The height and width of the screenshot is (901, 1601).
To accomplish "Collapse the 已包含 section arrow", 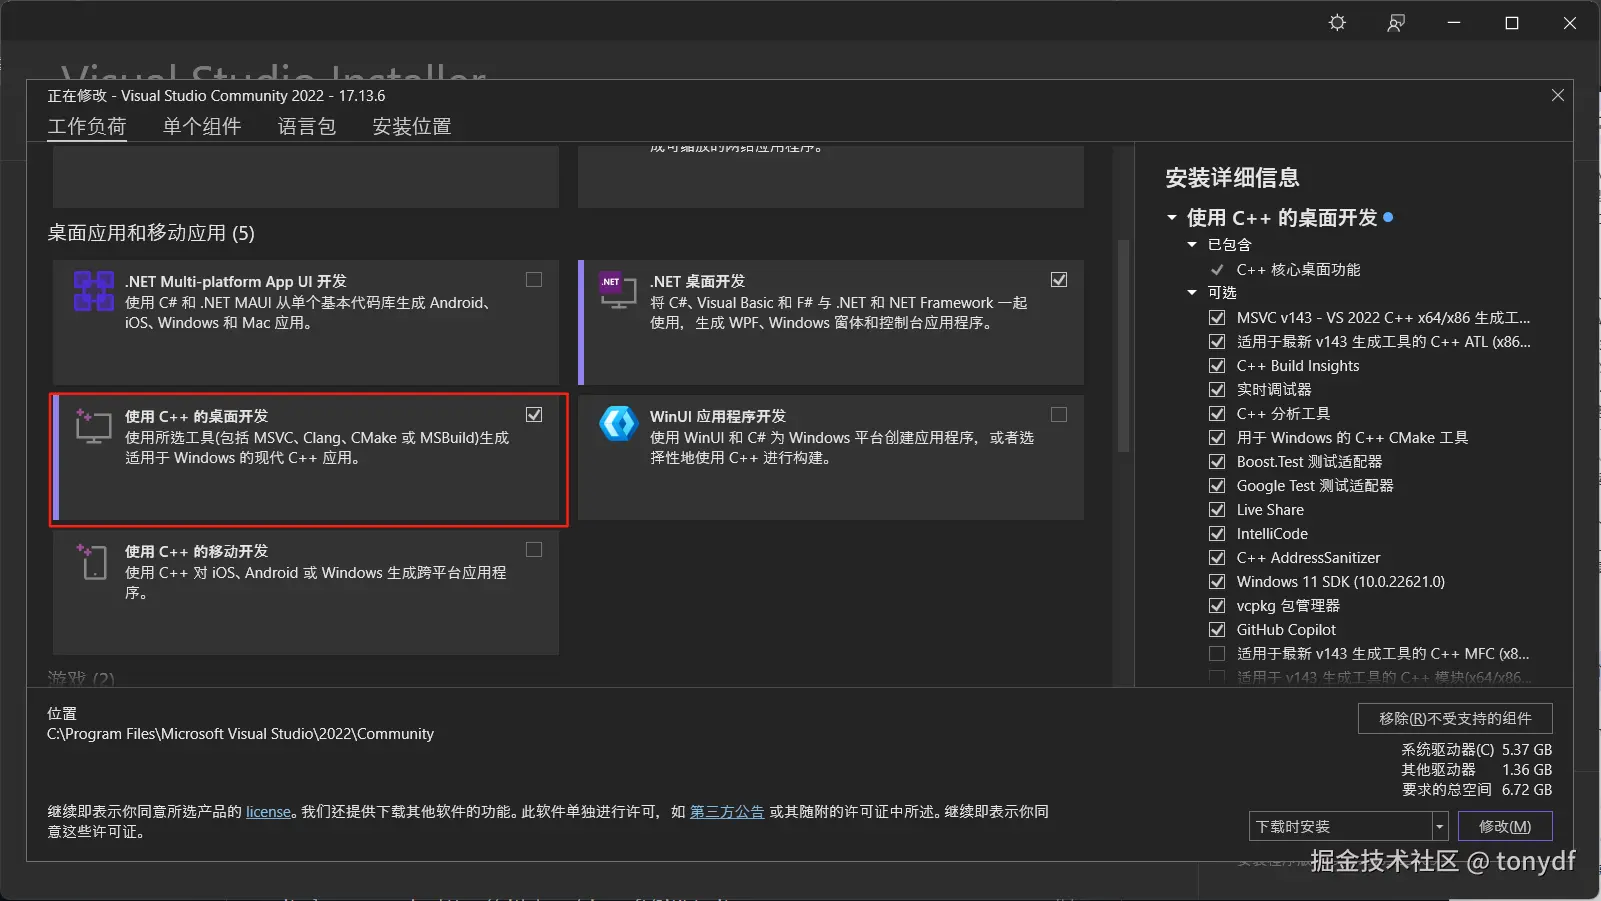I will (1192, 245).
